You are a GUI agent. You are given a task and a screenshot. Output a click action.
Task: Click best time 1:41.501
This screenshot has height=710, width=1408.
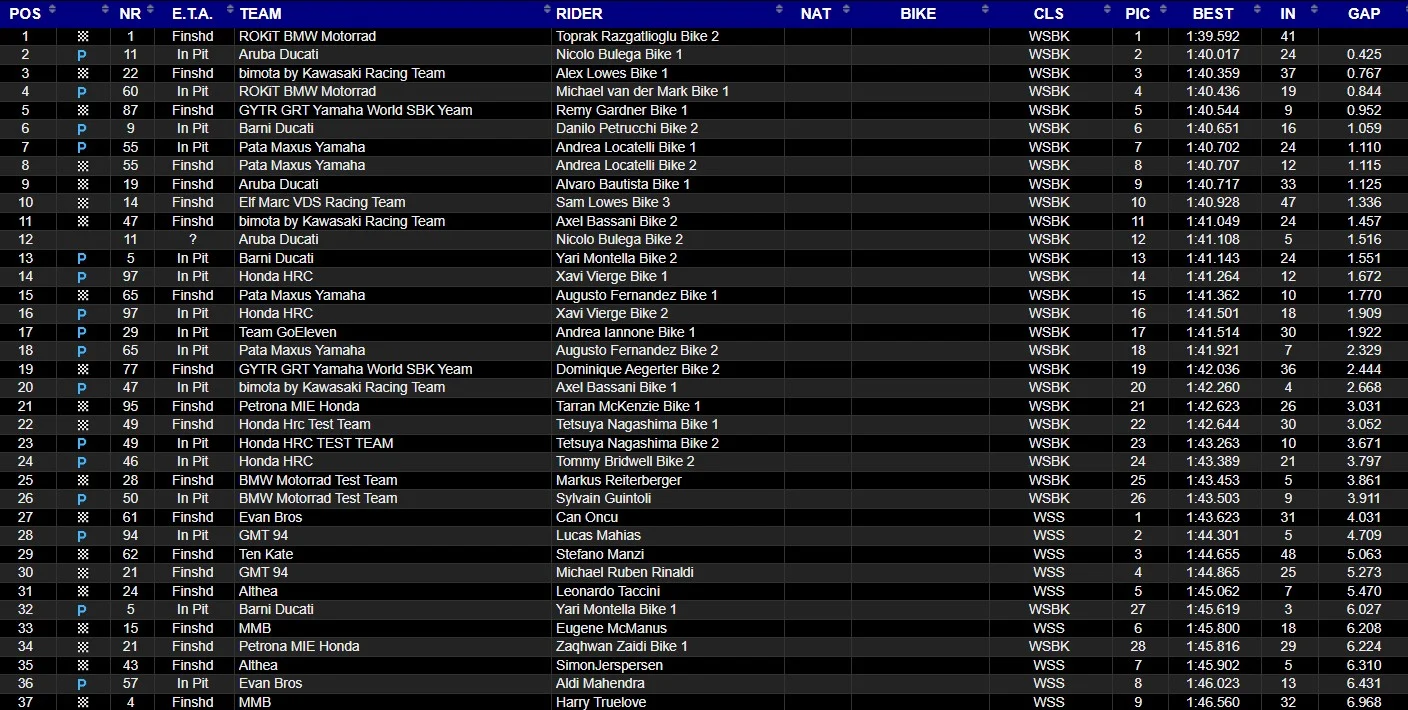[1213, 314]
